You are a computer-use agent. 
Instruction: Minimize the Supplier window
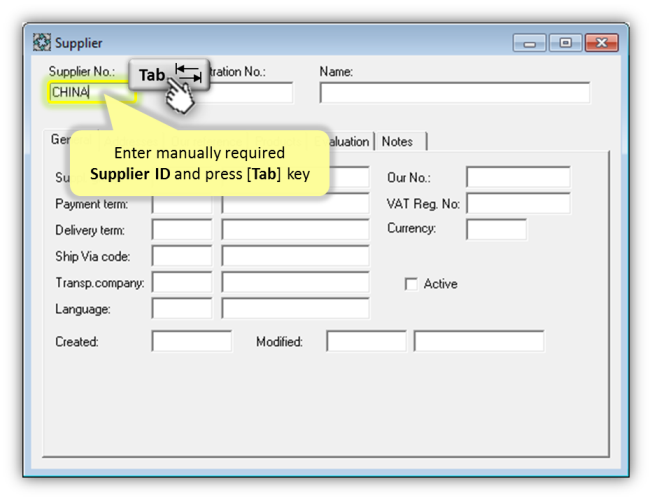529,43
